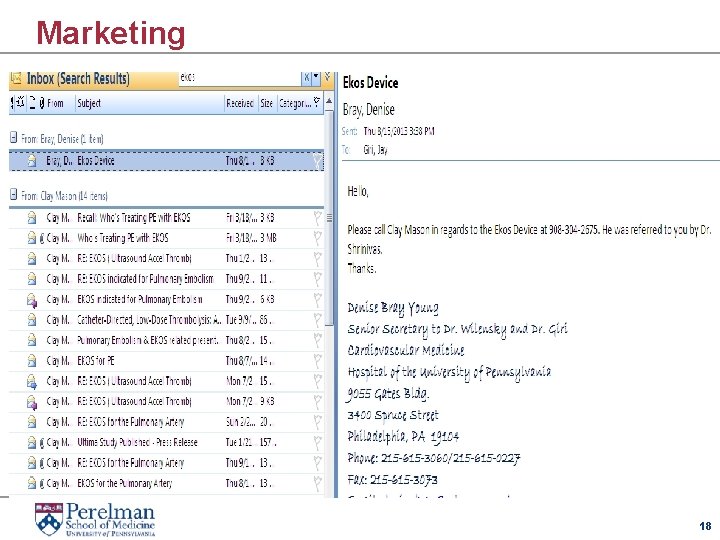Toggle flag on 'EKOS indicated for Pulmonary Embolism' 6 KB message
The width and height of the screenshot is (720, 540).
tap(317, 300)
